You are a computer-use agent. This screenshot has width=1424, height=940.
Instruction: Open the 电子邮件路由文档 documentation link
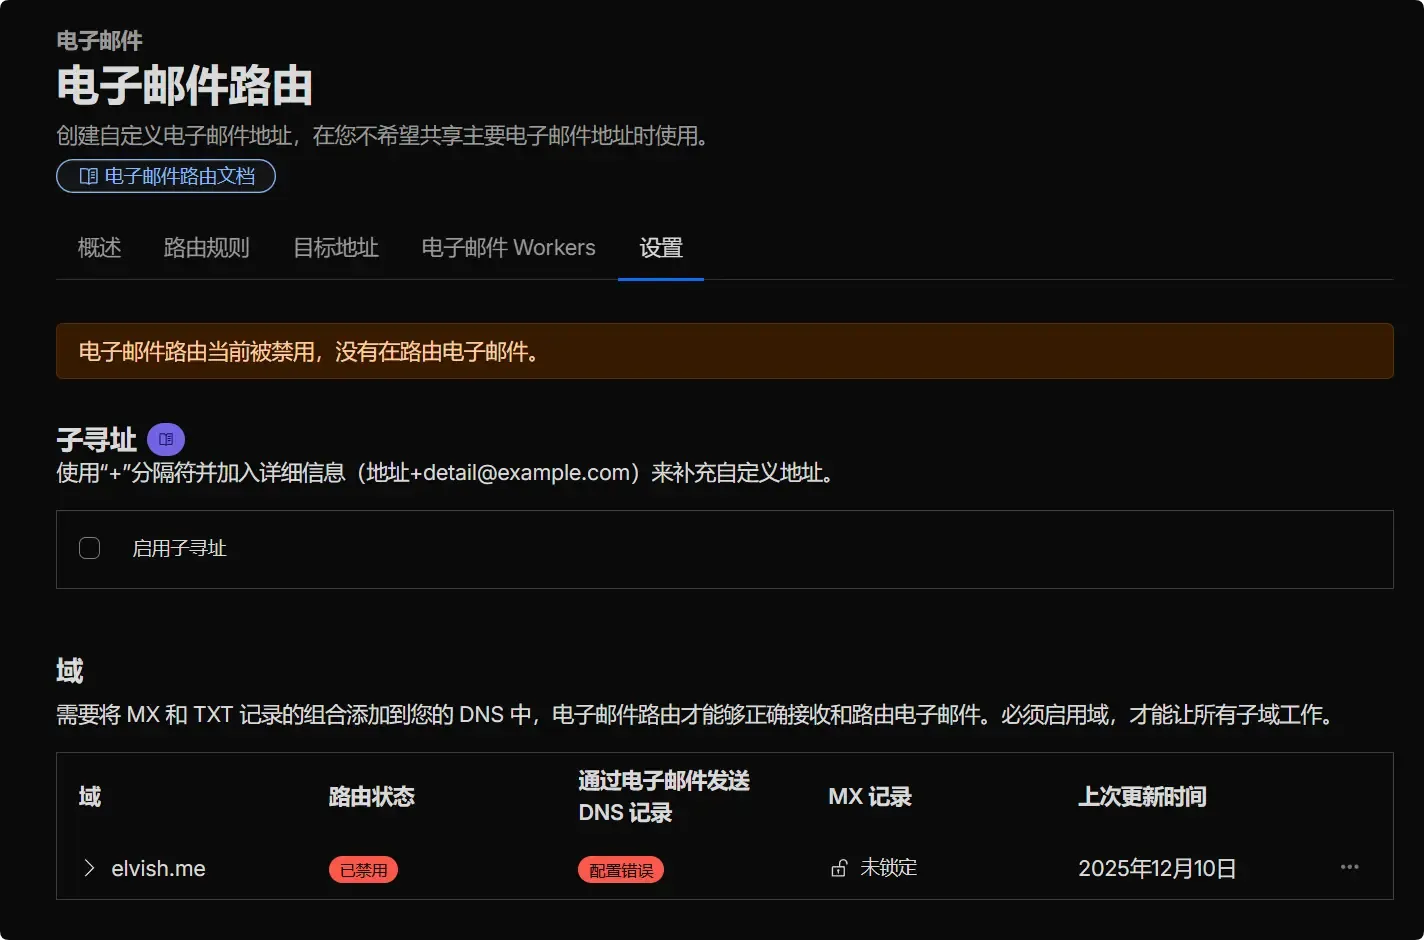pyautogui.click(x=166, y=175)
